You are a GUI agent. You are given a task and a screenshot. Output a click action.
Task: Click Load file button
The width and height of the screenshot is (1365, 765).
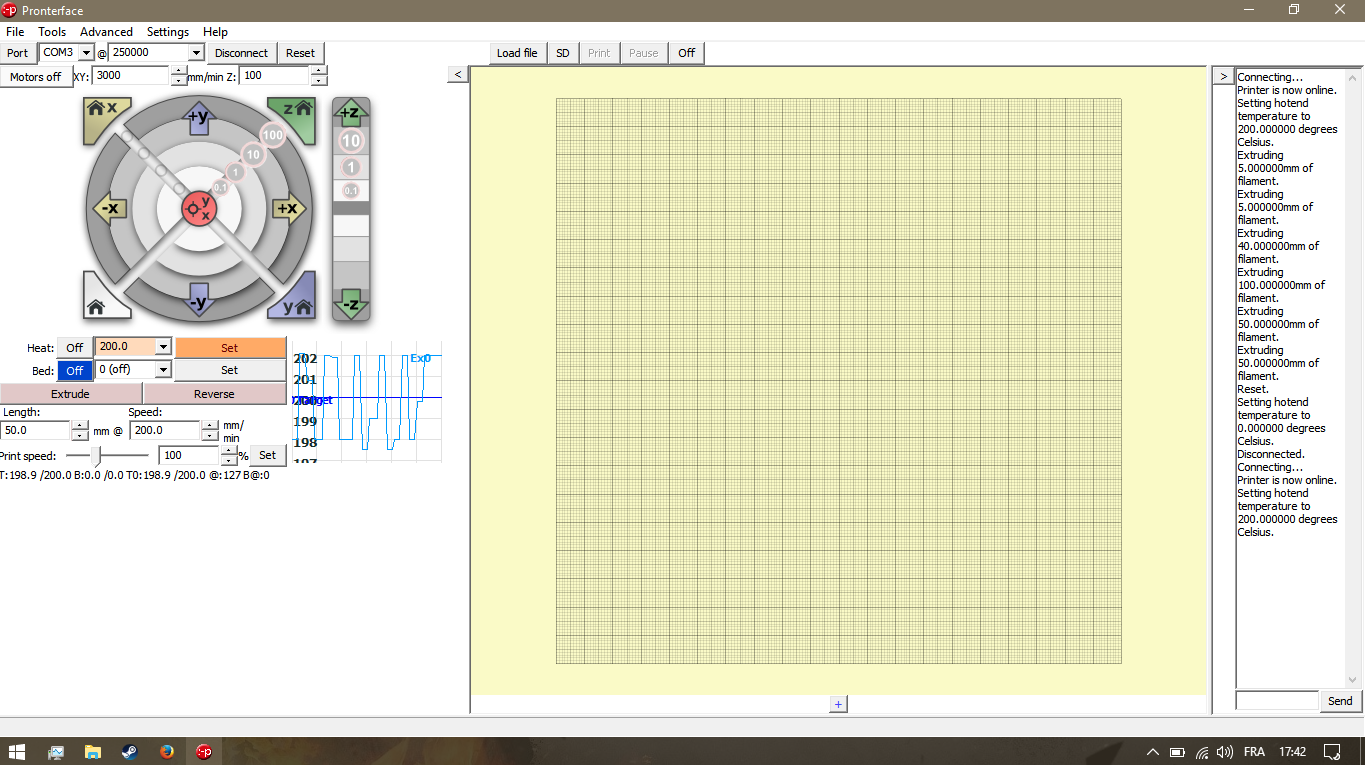[517, 53]
